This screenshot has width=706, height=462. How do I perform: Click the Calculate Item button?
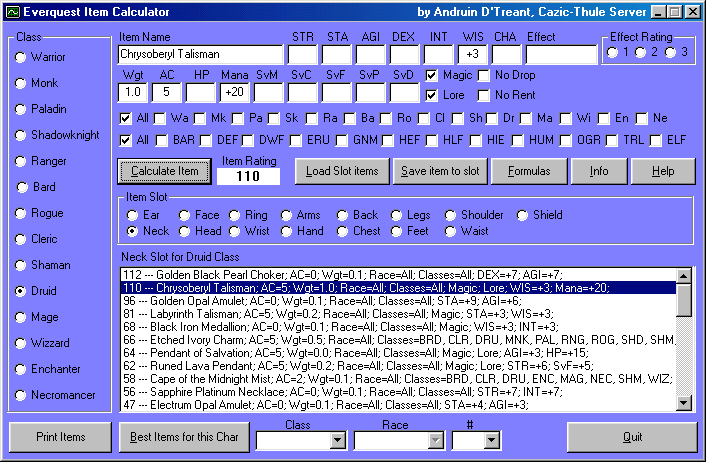(164, 171)
